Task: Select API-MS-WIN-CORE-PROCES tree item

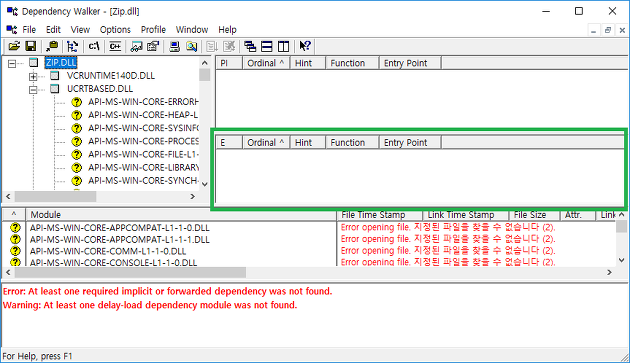Action: tap(143, 141)
